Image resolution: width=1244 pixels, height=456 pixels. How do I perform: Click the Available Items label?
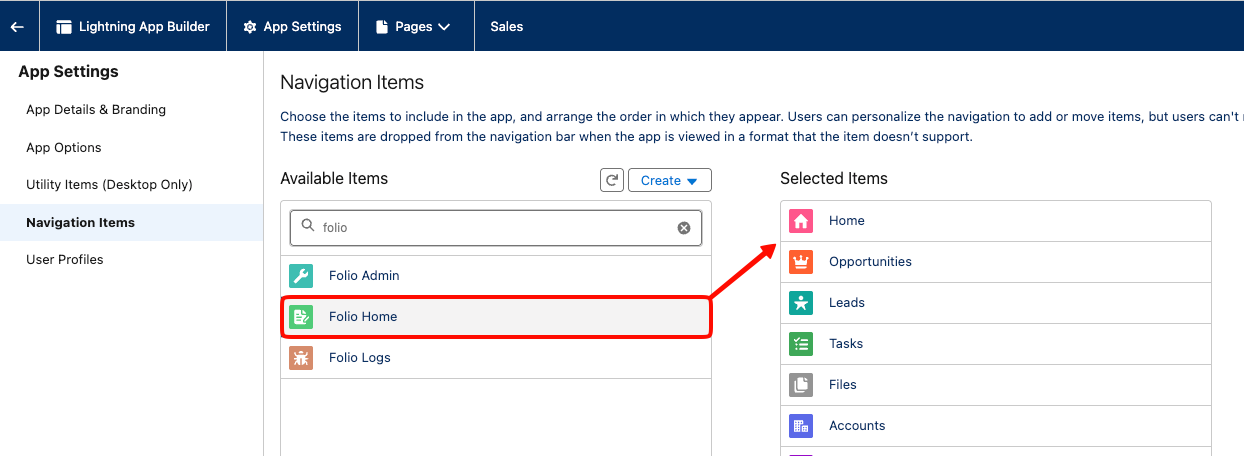pos(334,179)
